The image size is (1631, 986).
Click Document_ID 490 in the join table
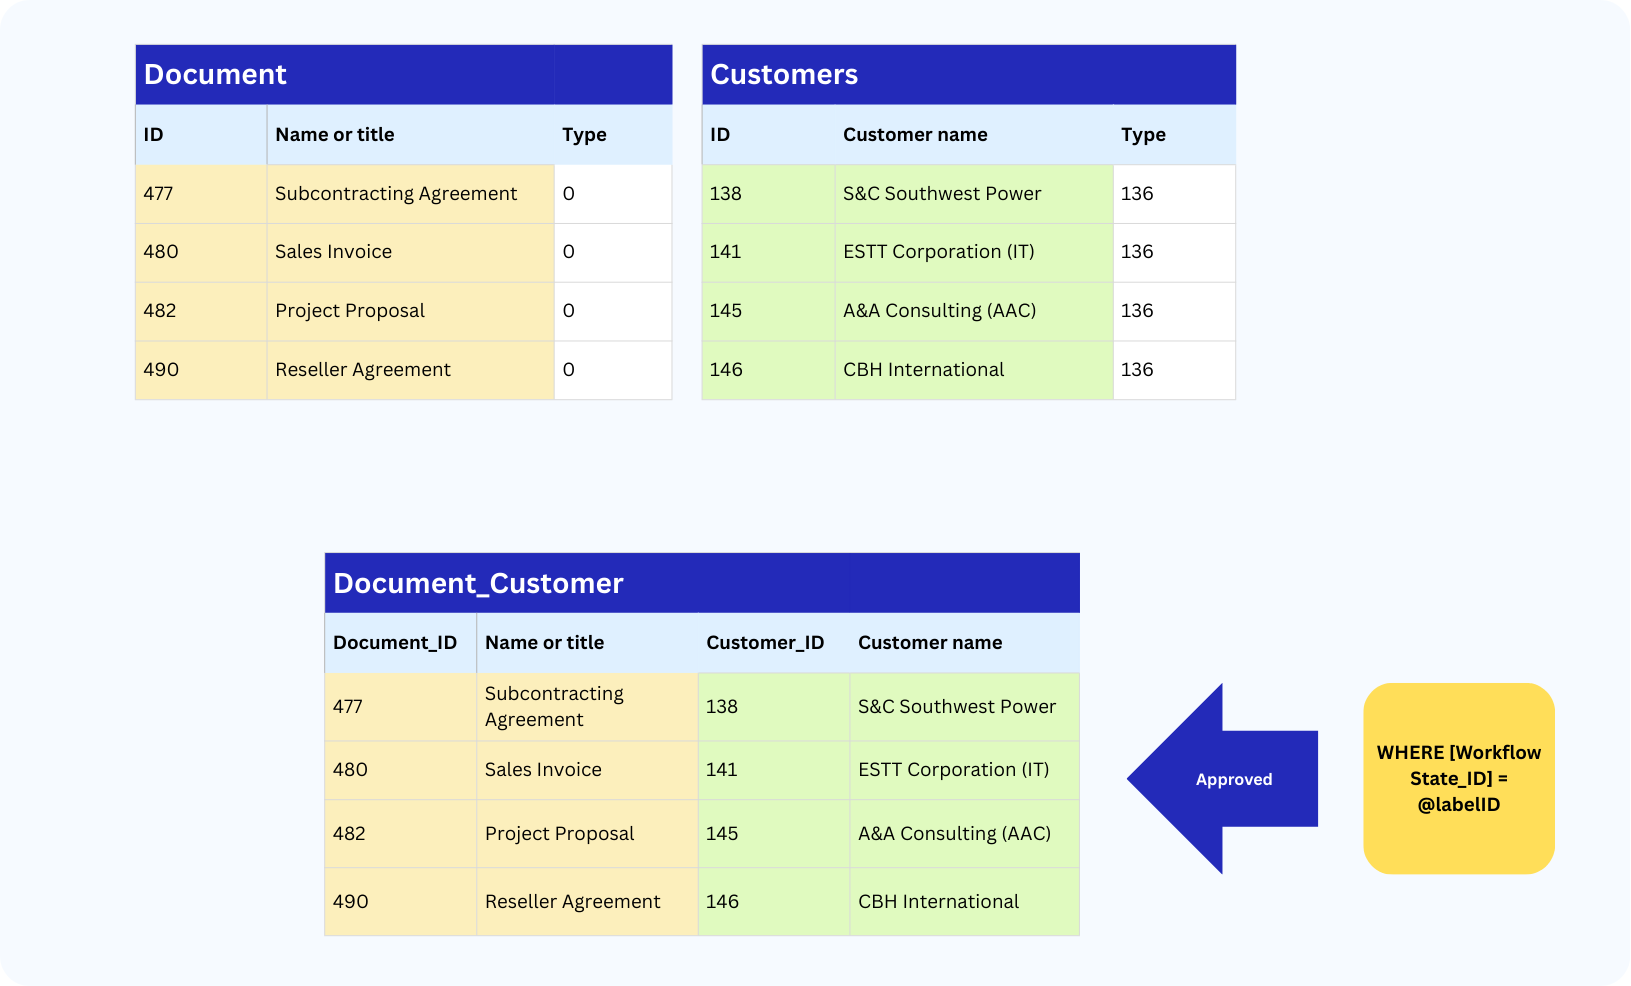pos(350,901)
